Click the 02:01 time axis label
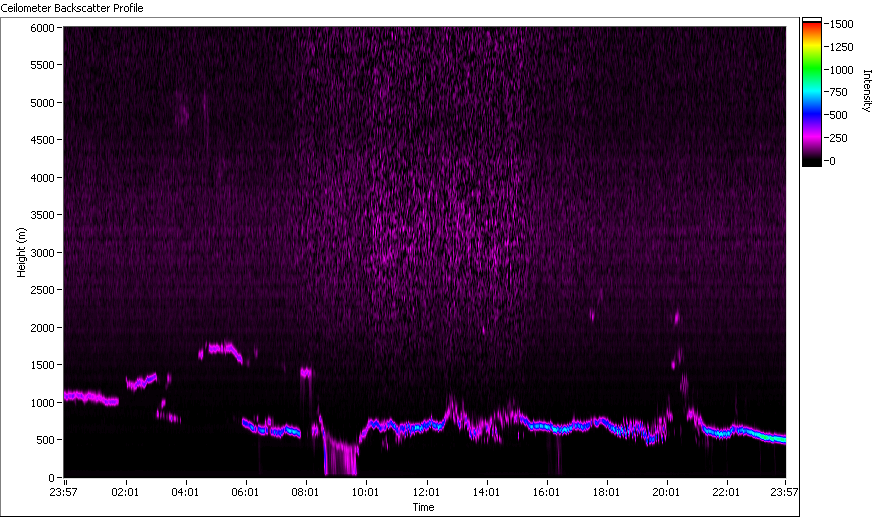This screenshot has width=876, height=517. point(125,492)
